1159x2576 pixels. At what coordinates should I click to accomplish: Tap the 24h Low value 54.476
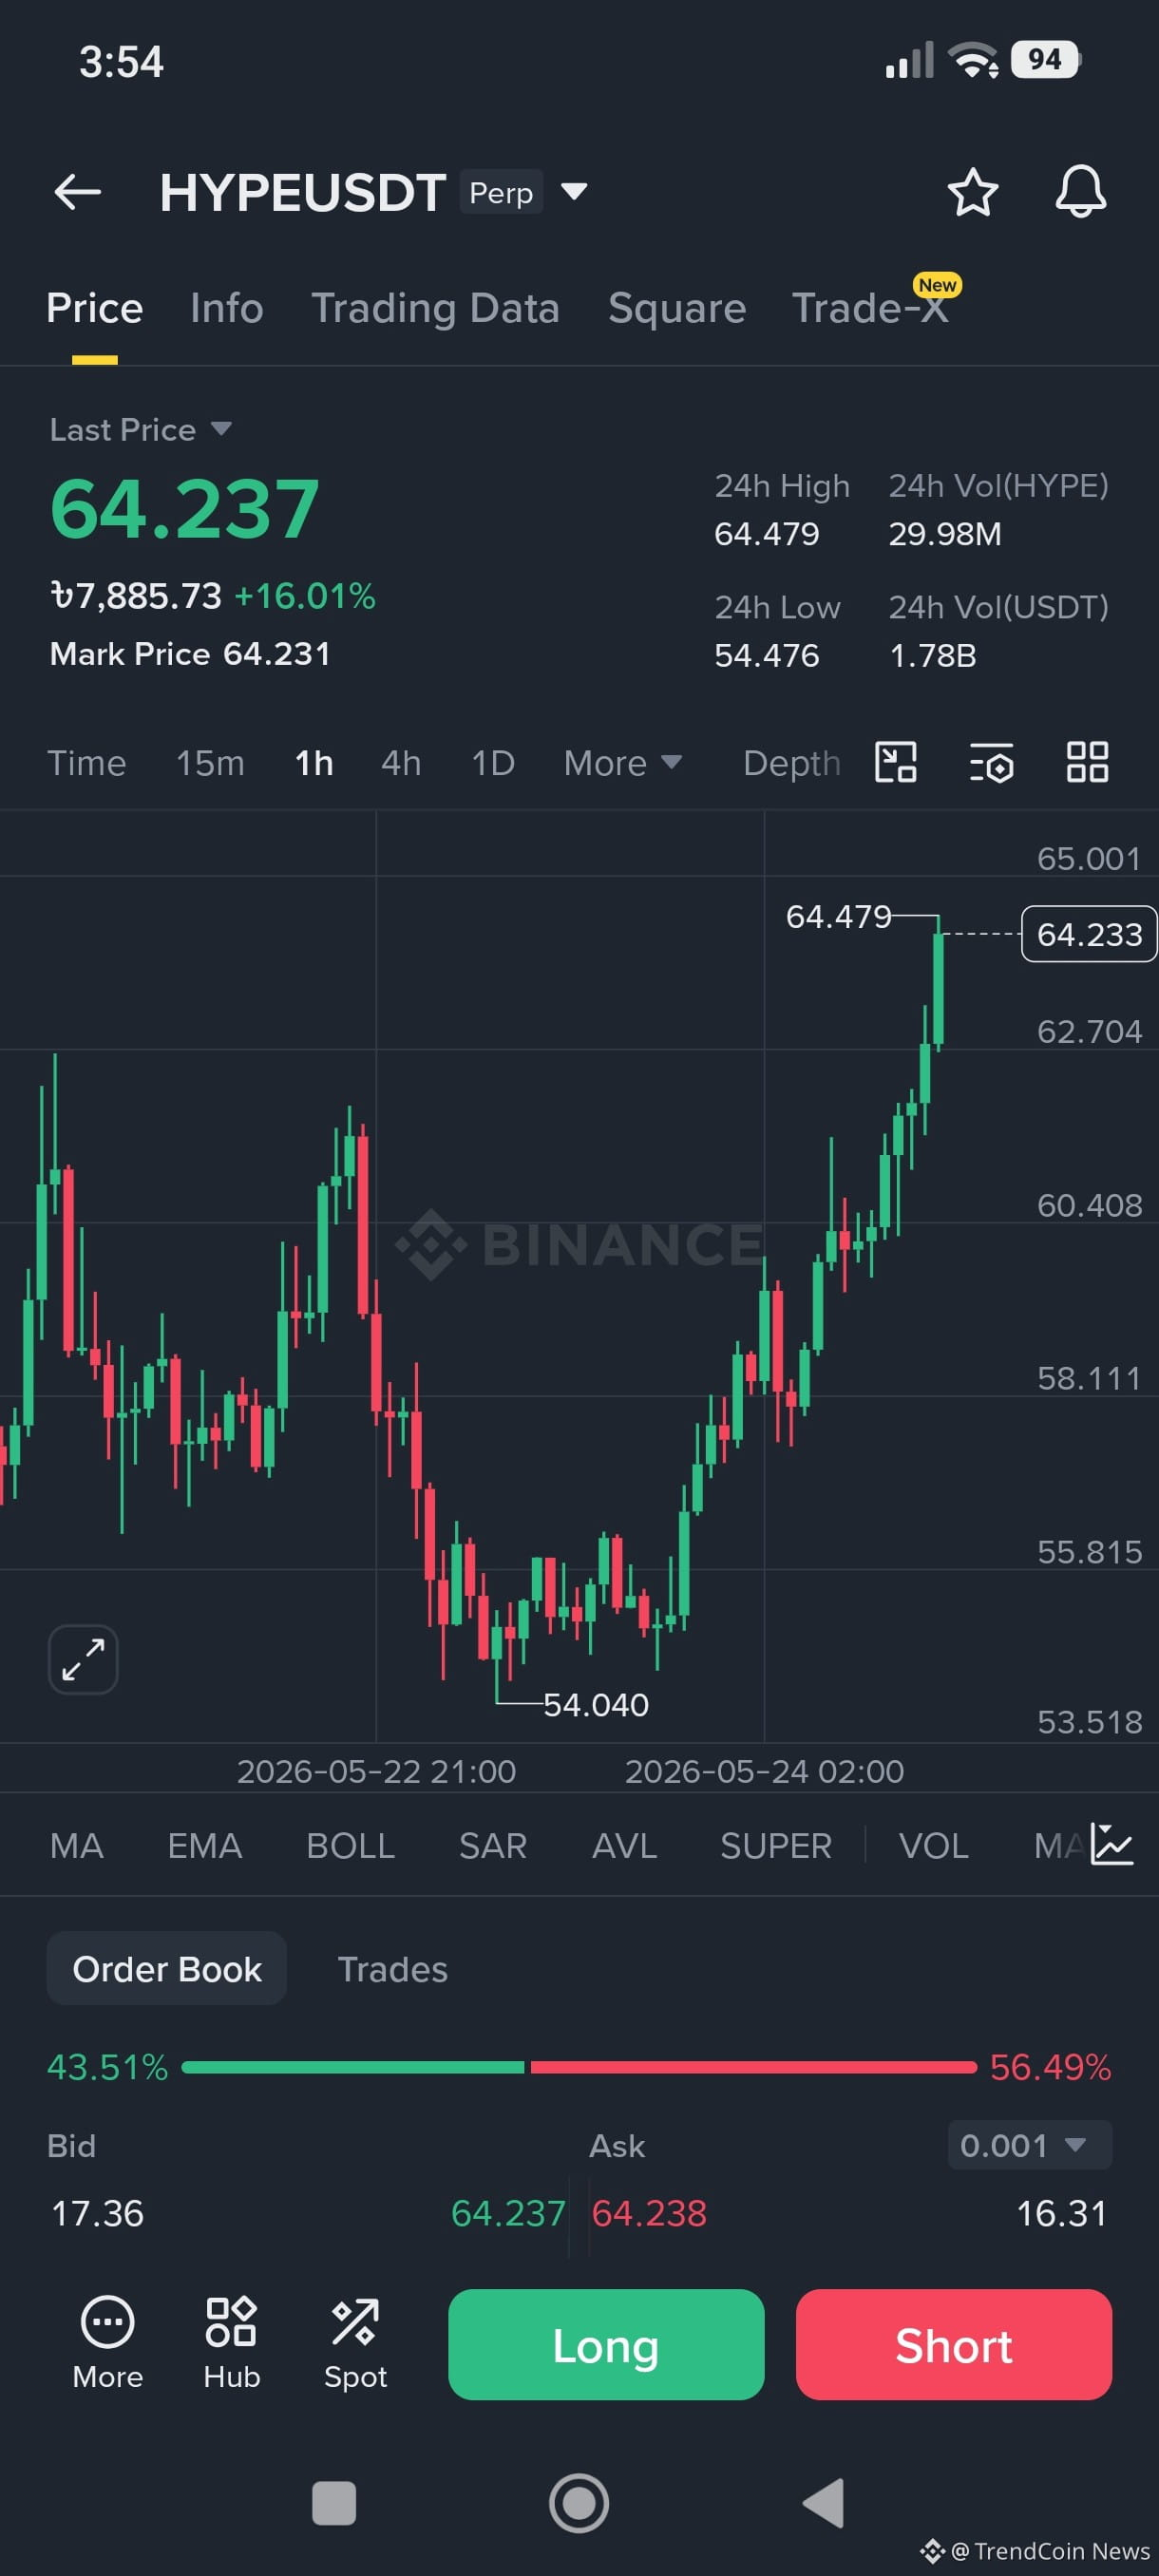pos(767,655)
